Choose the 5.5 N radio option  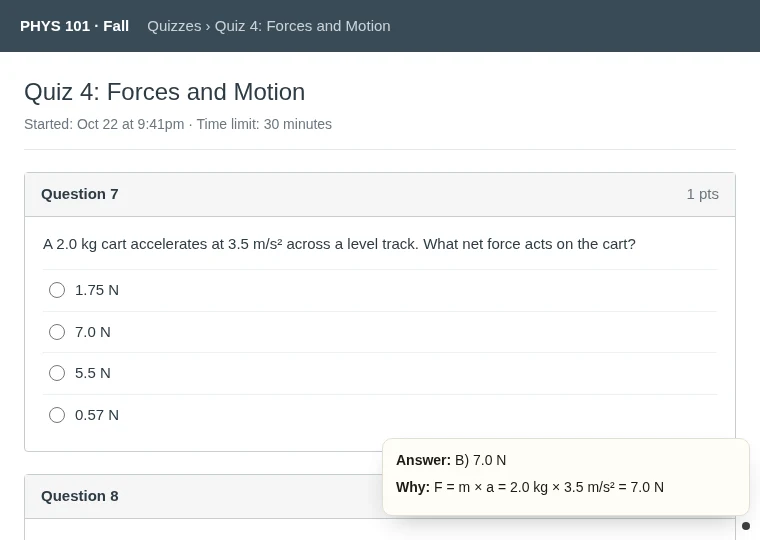pos(57,373)
